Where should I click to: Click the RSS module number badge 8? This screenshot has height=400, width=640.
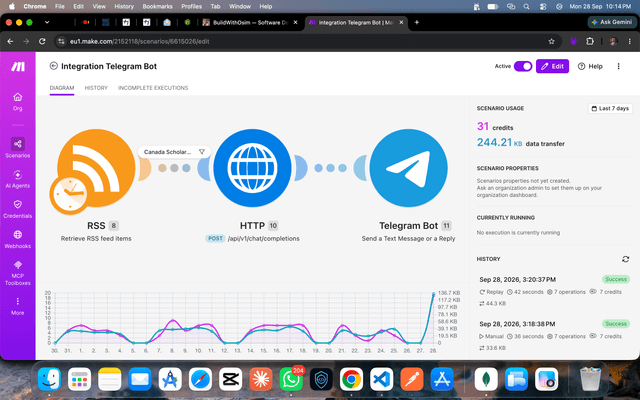click(113, 226)
